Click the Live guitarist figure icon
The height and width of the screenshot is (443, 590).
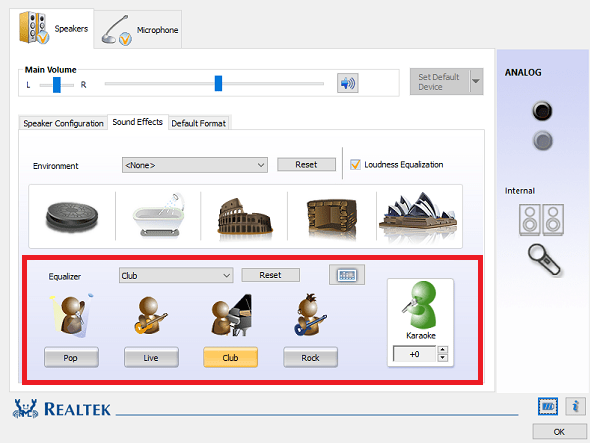151,315
